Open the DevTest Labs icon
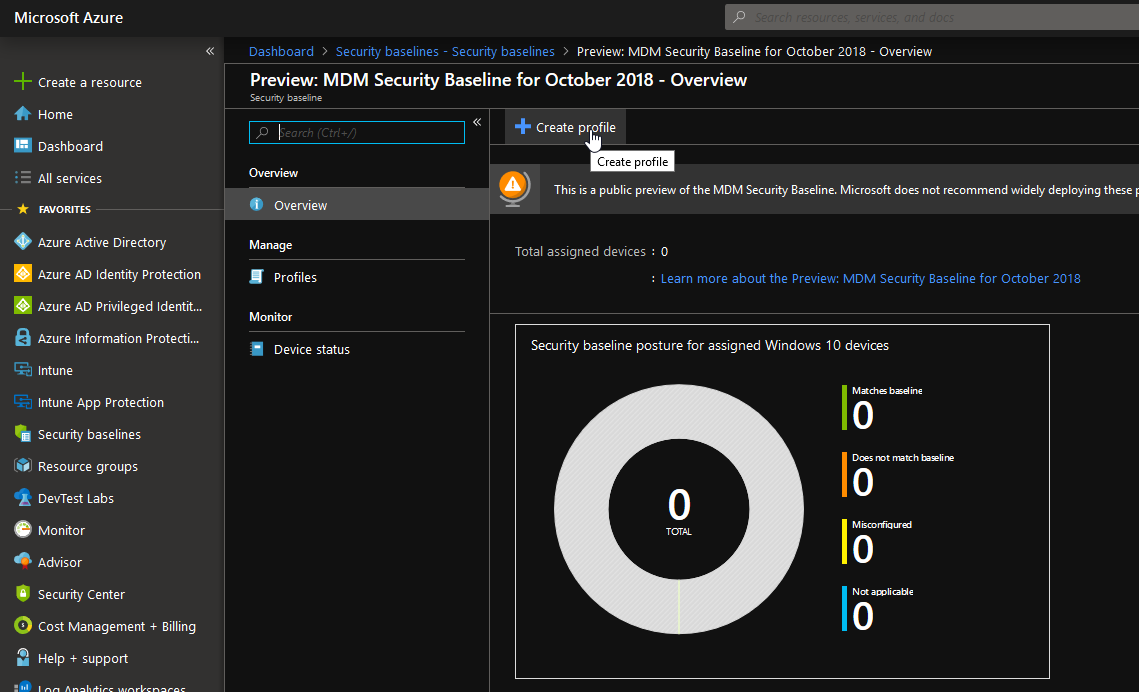 tap(22, 498)
